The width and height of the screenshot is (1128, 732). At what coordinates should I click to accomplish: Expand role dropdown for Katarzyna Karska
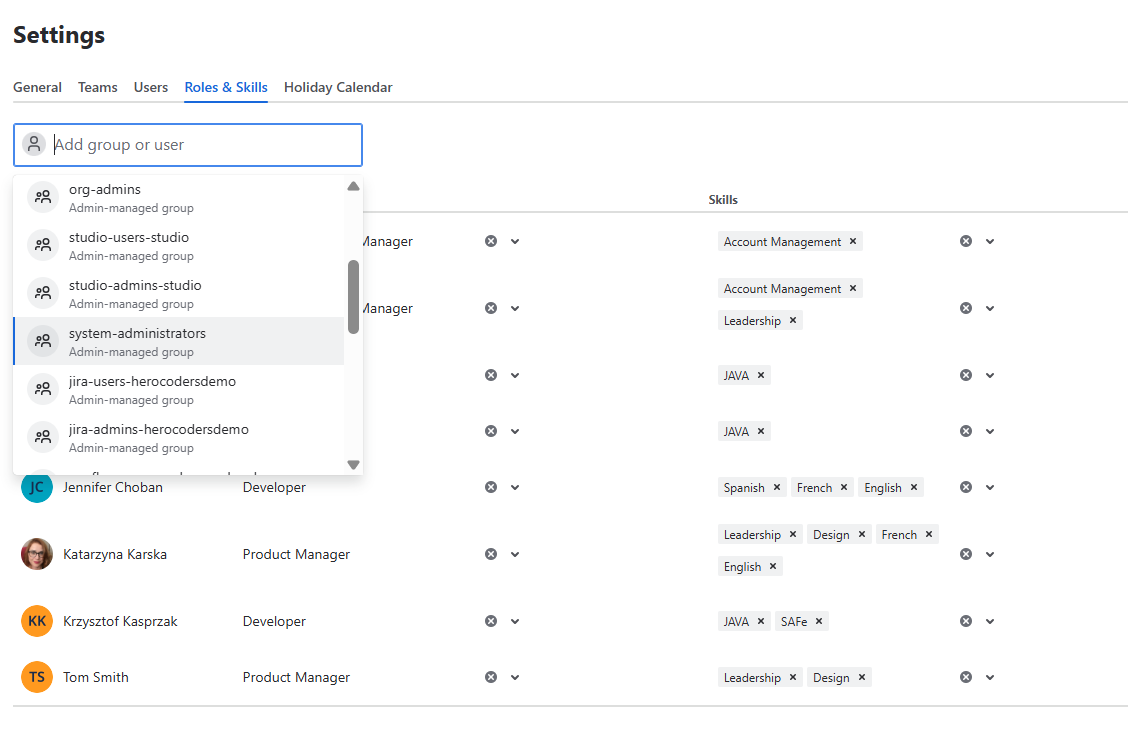pos(515,554)
